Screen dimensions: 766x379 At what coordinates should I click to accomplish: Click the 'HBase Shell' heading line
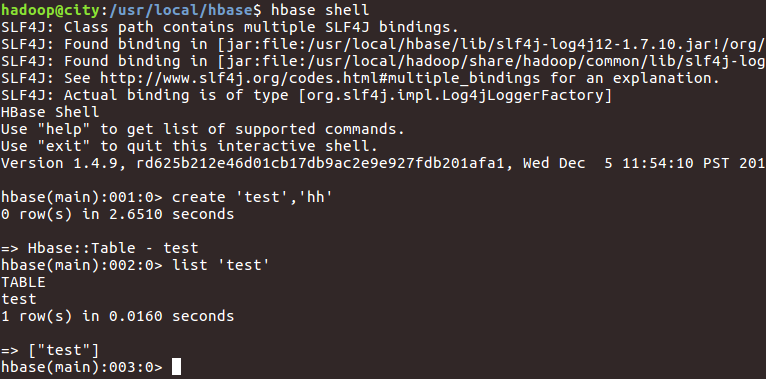coord(50,112)
